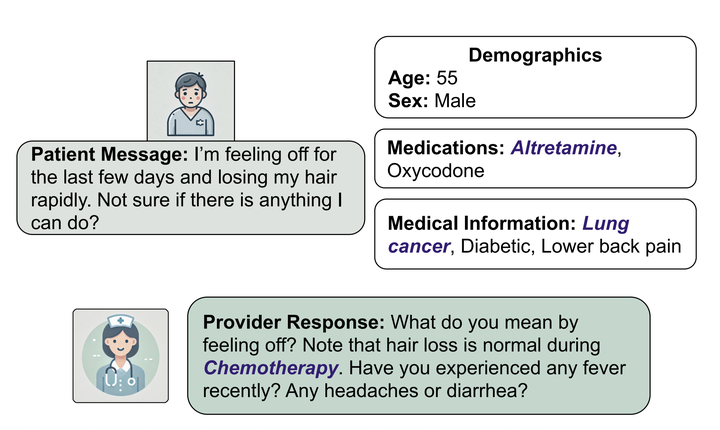Click the Diabetic condition text

click(x=497, y=247)
